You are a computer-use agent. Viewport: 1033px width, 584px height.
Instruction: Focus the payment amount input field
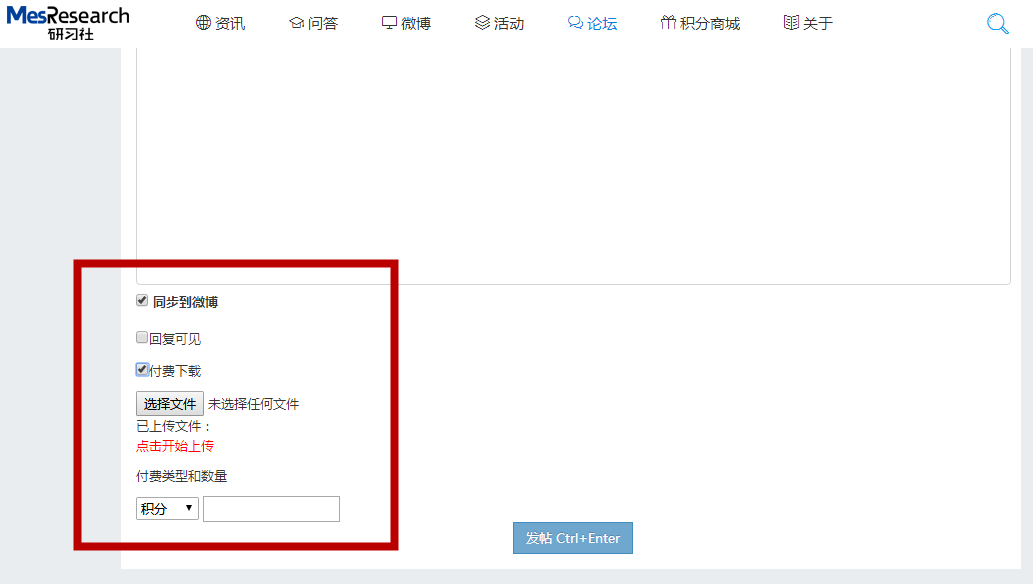(x=271, y=509)
